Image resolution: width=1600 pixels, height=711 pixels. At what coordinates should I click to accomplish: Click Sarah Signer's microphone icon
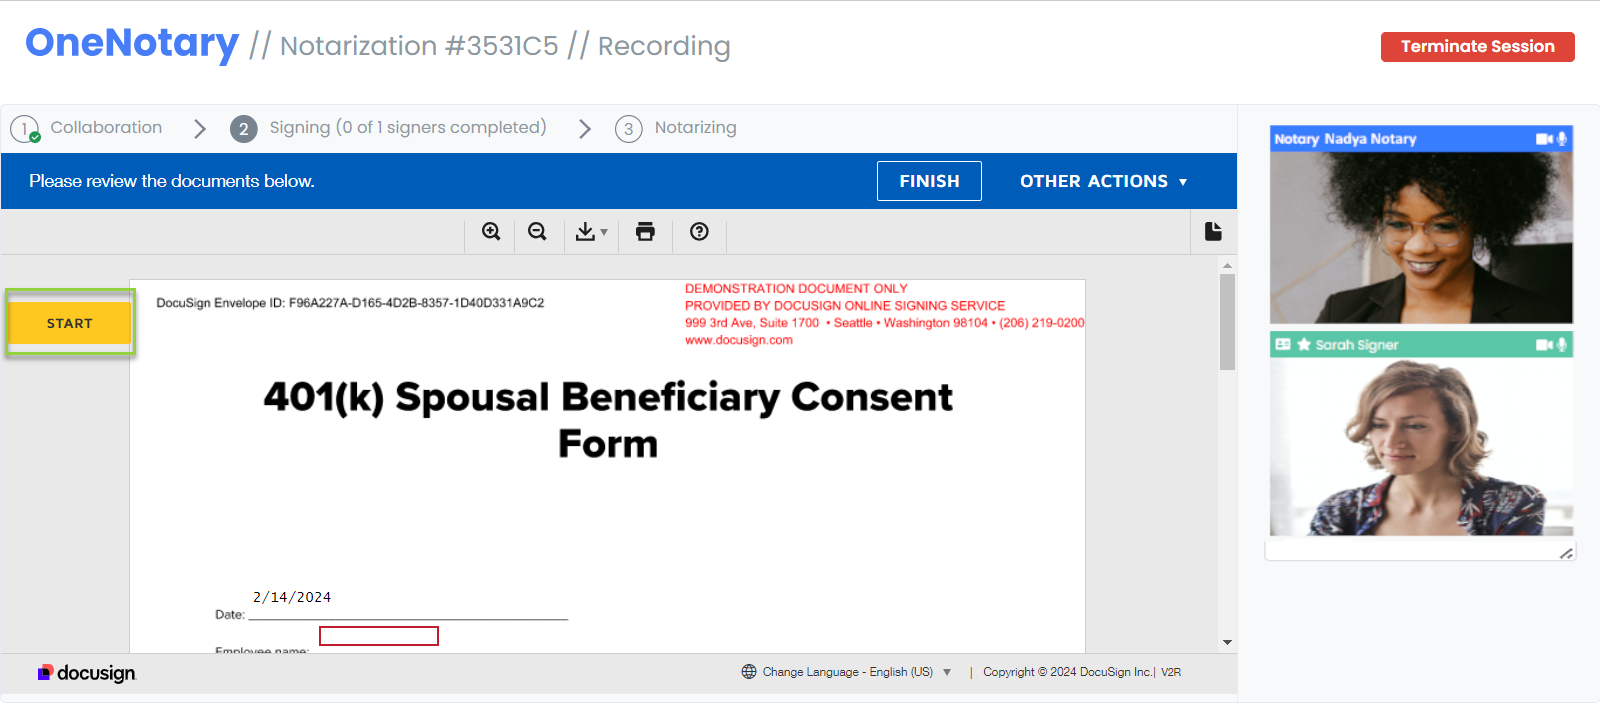pyautogui.click(x=1562, y=345)
